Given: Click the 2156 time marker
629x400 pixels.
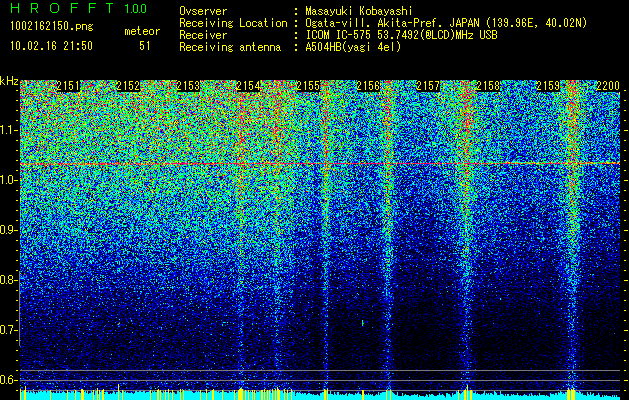Looking at the screenshot, I should point(368,85).
